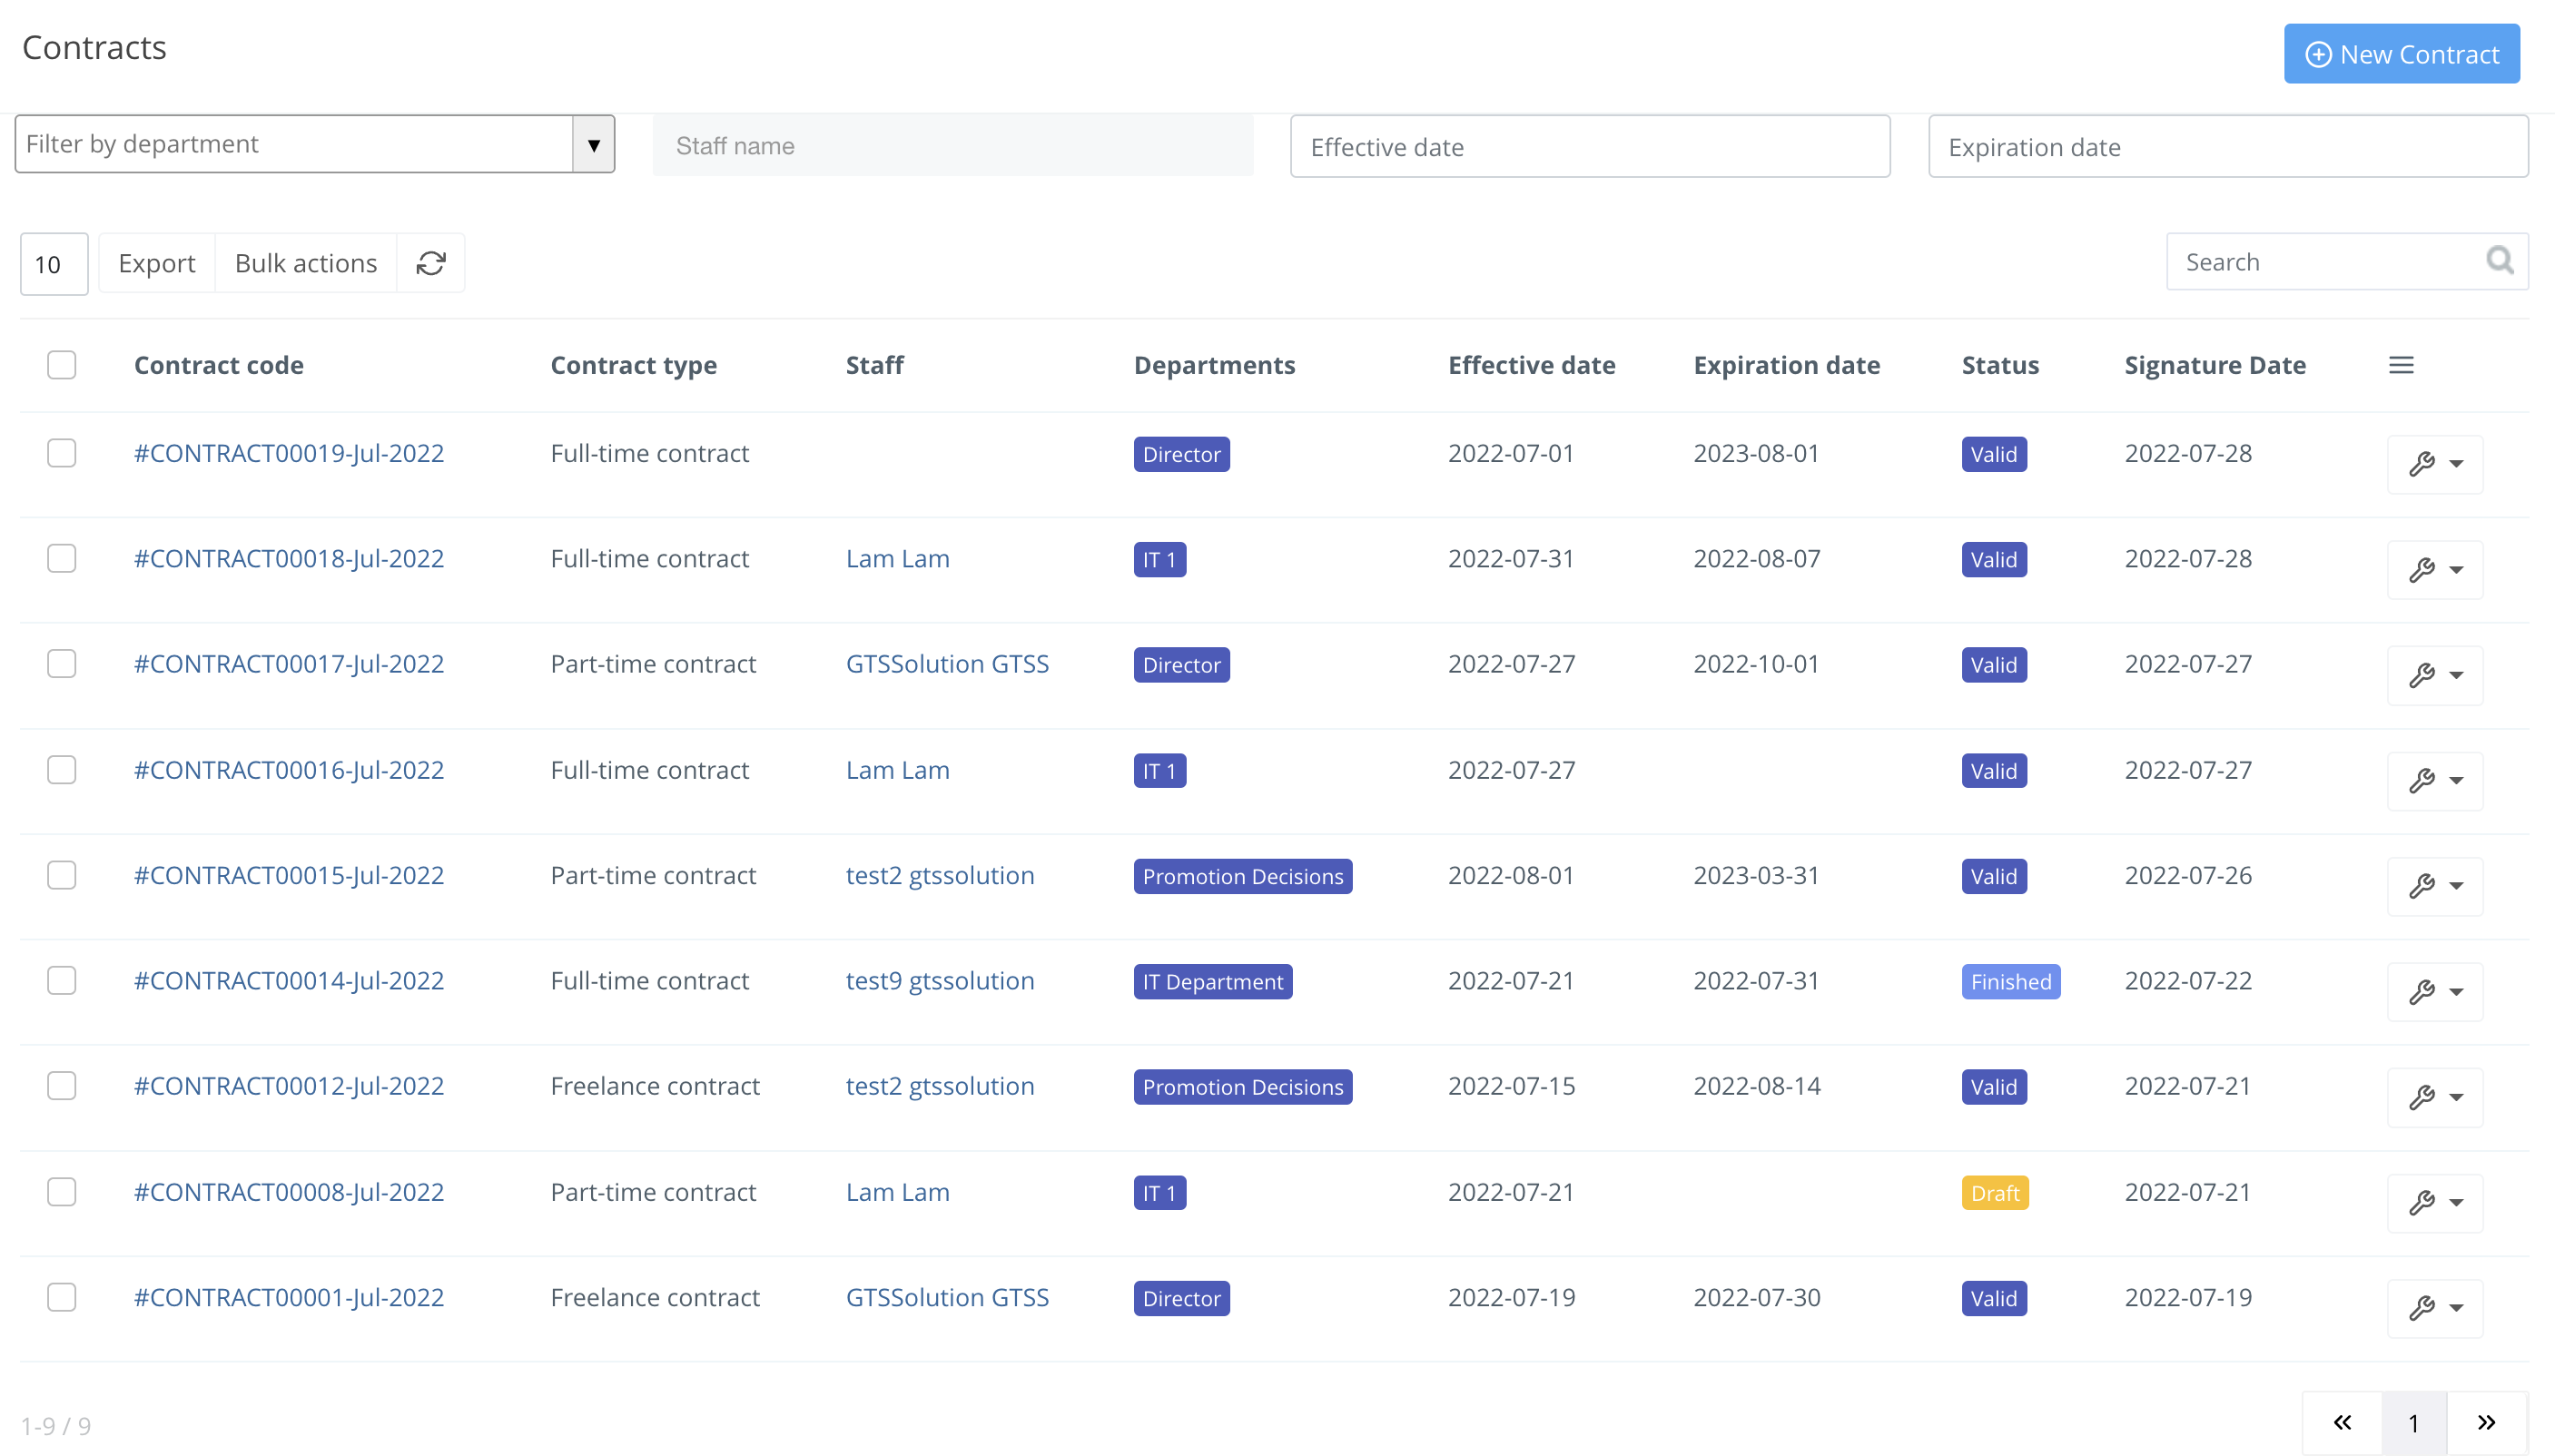
Task: Click the New Contract button
Action: coord(2401,54)
